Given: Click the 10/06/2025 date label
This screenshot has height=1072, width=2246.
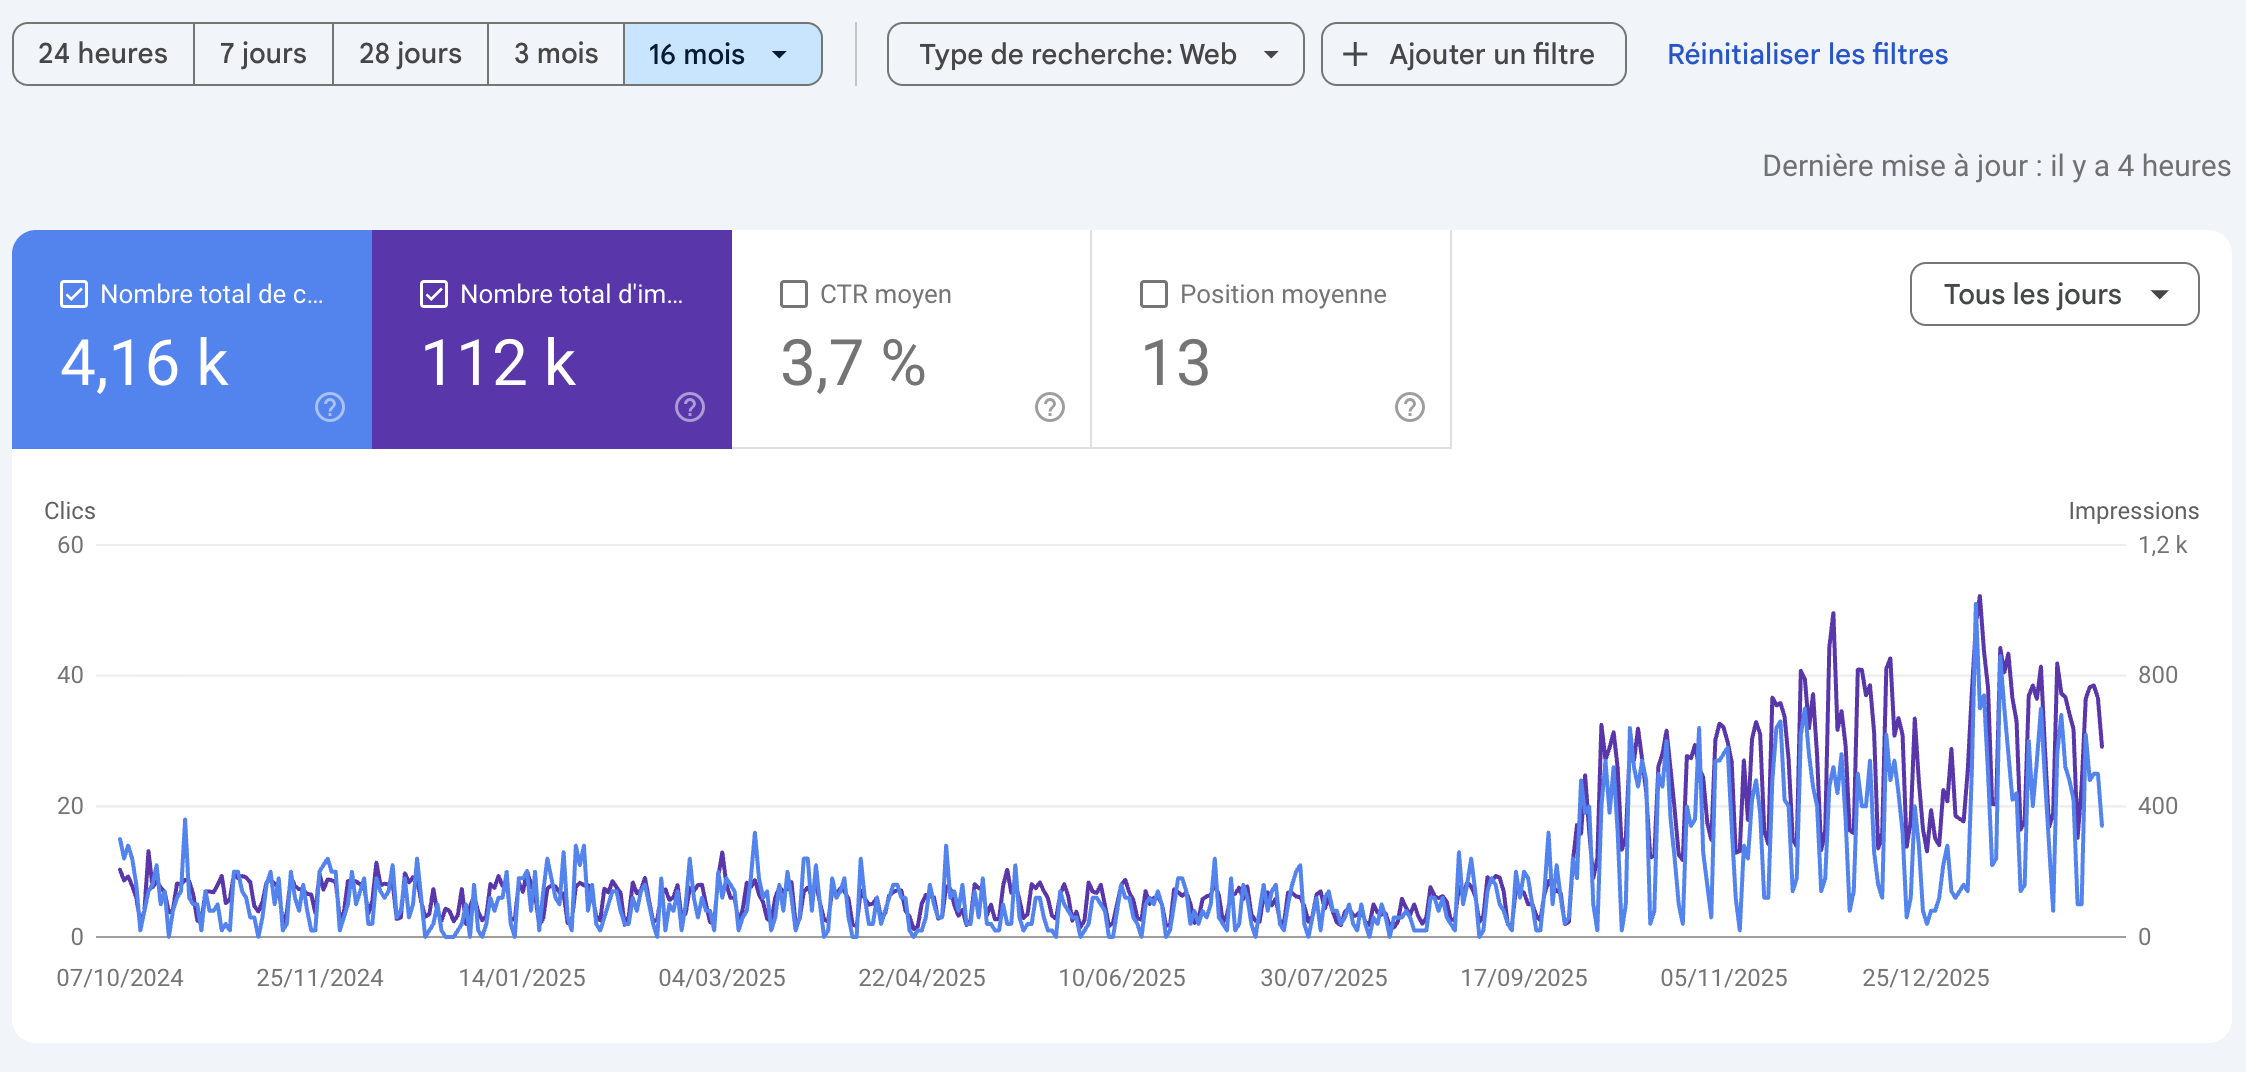Looking at the screenshot, I should pos(1122,978).
